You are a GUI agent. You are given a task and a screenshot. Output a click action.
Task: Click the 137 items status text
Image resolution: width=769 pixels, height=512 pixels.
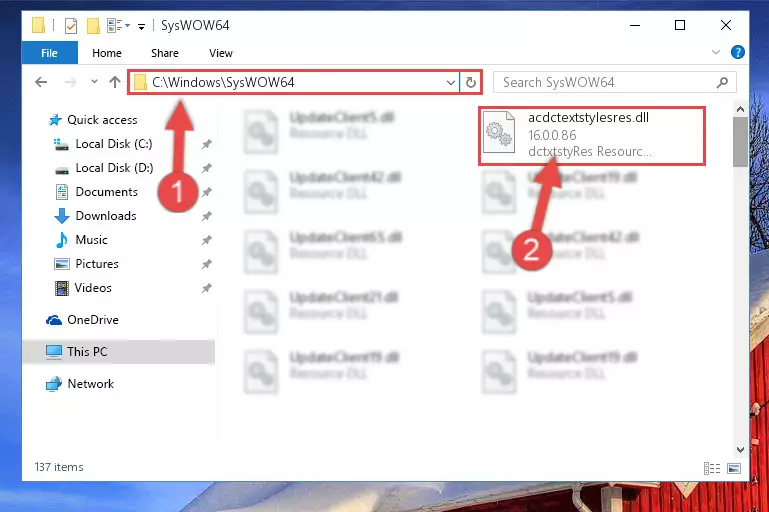[59, 467]
